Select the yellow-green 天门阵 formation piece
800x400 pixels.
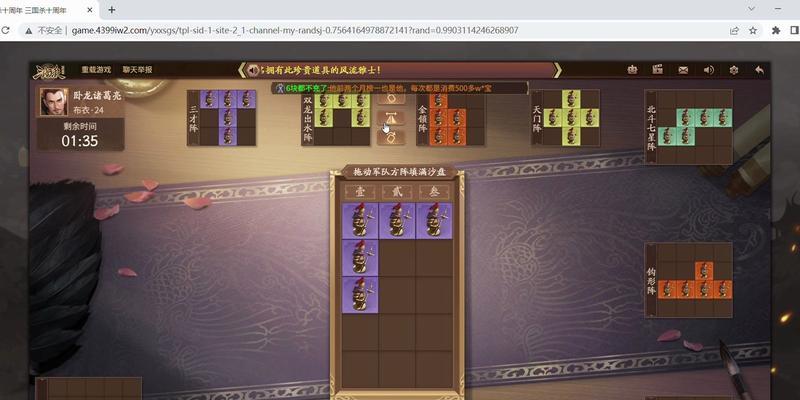pyautogui.click(x=565, y=118)
